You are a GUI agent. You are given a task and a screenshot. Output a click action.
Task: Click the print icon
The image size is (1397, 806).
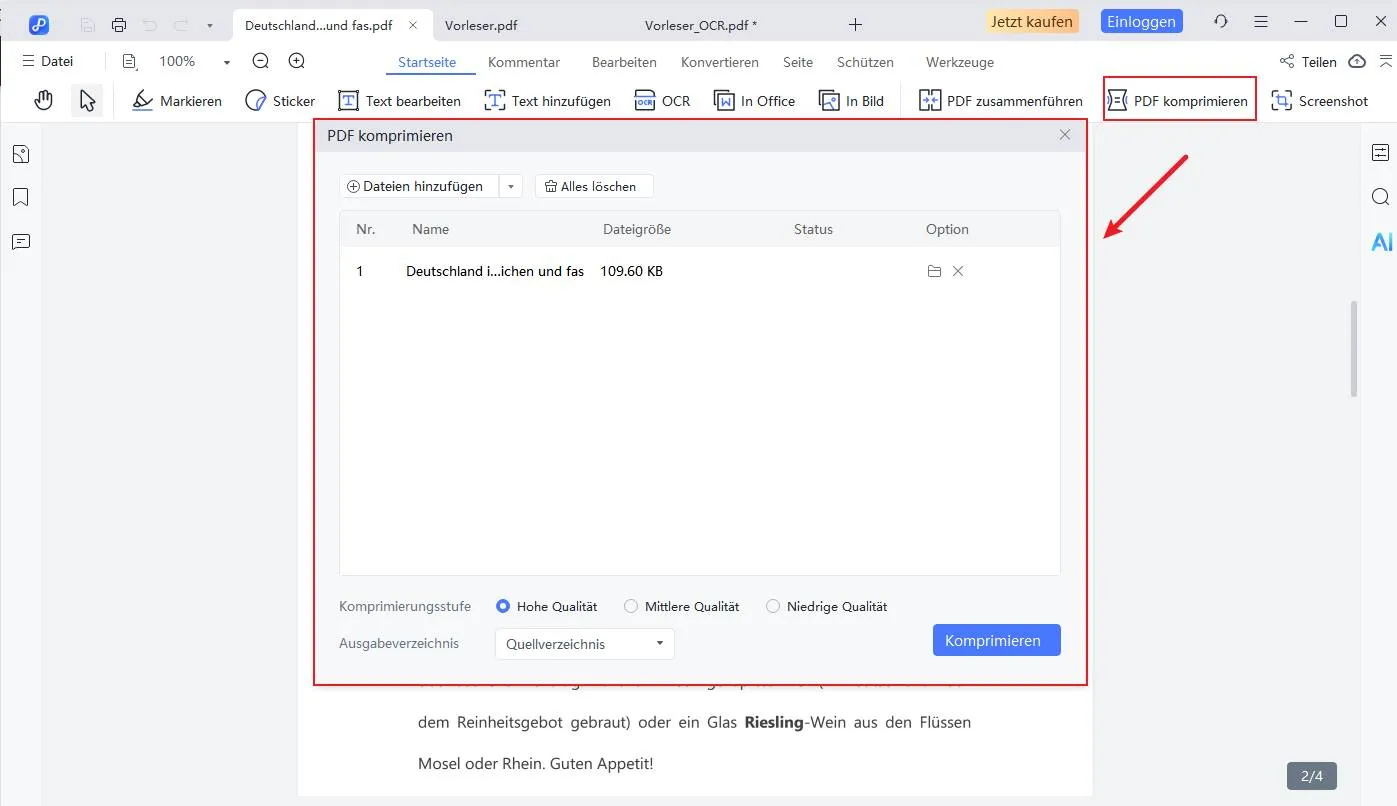(x=119, y=24)
